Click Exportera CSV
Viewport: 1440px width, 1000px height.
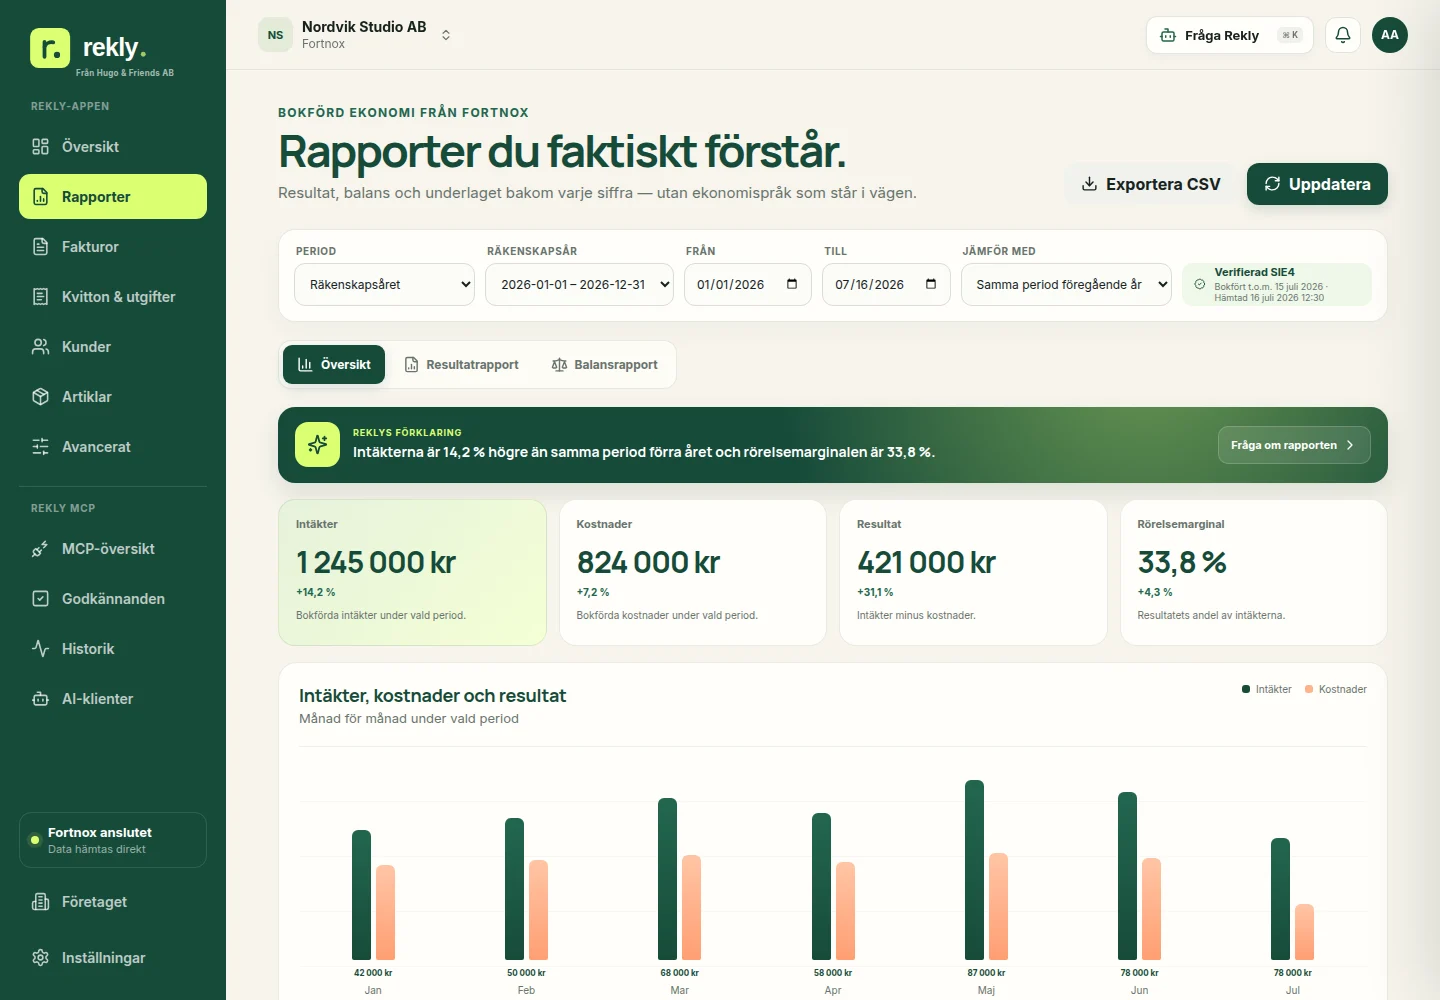(1150, 184)
